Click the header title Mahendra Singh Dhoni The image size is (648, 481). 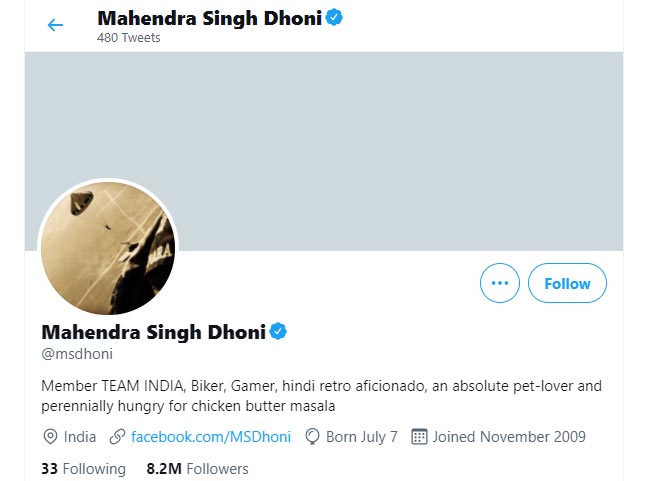tap(210, 18)
